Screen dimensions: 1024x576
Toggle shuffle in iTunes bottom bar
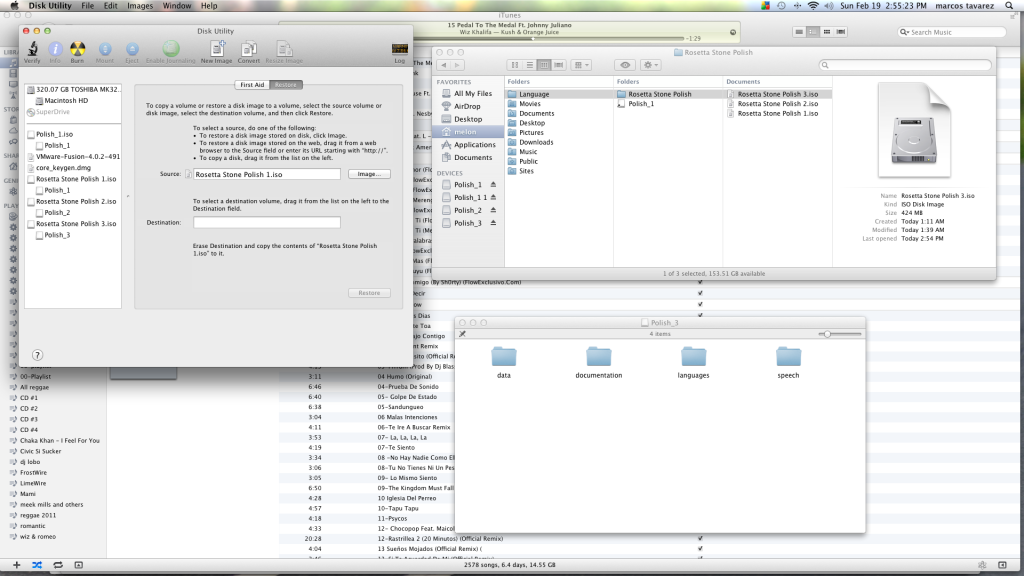click(37, 565)
